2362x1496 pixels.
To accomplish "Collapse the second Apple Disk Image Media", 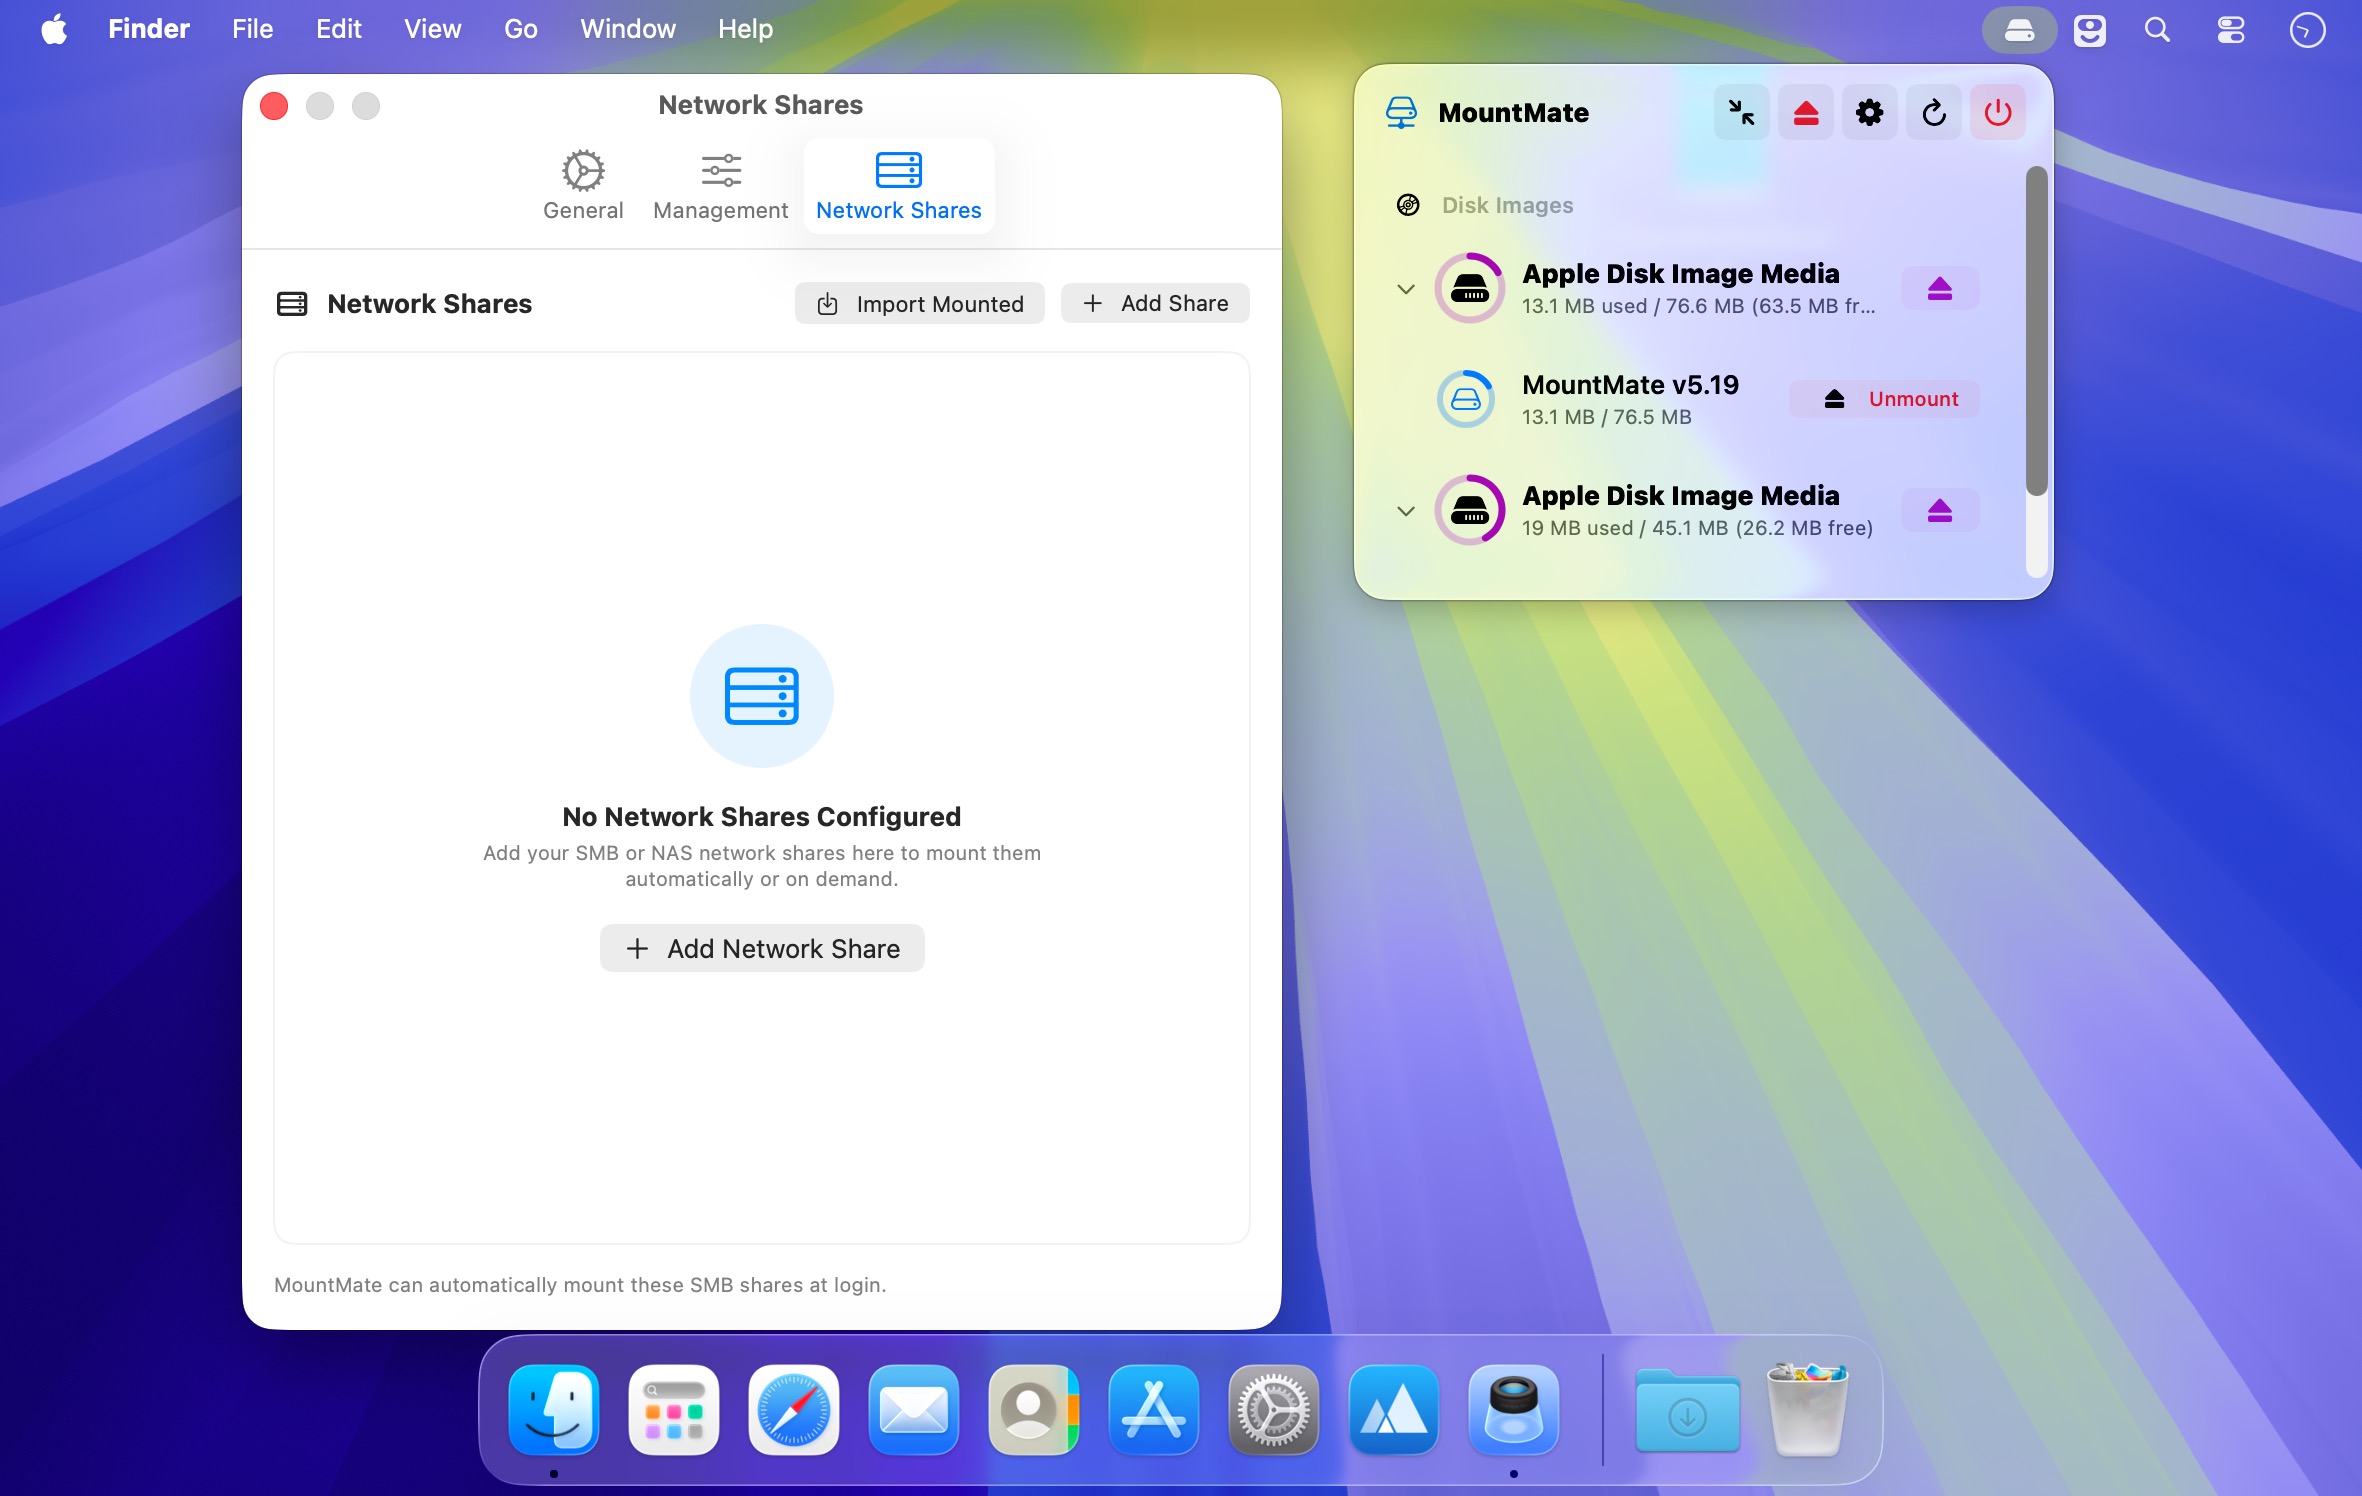I will tap(1405, 511).
